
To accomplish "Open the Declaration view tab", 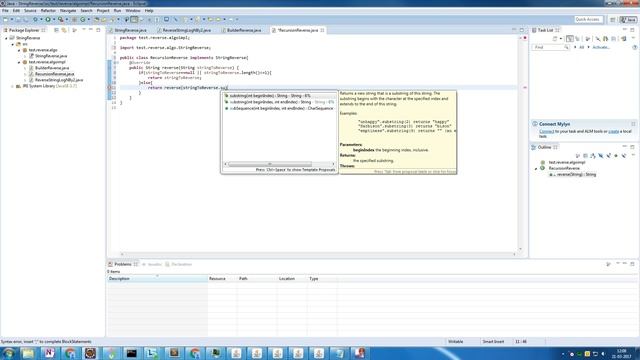I will tap(179, 264).
